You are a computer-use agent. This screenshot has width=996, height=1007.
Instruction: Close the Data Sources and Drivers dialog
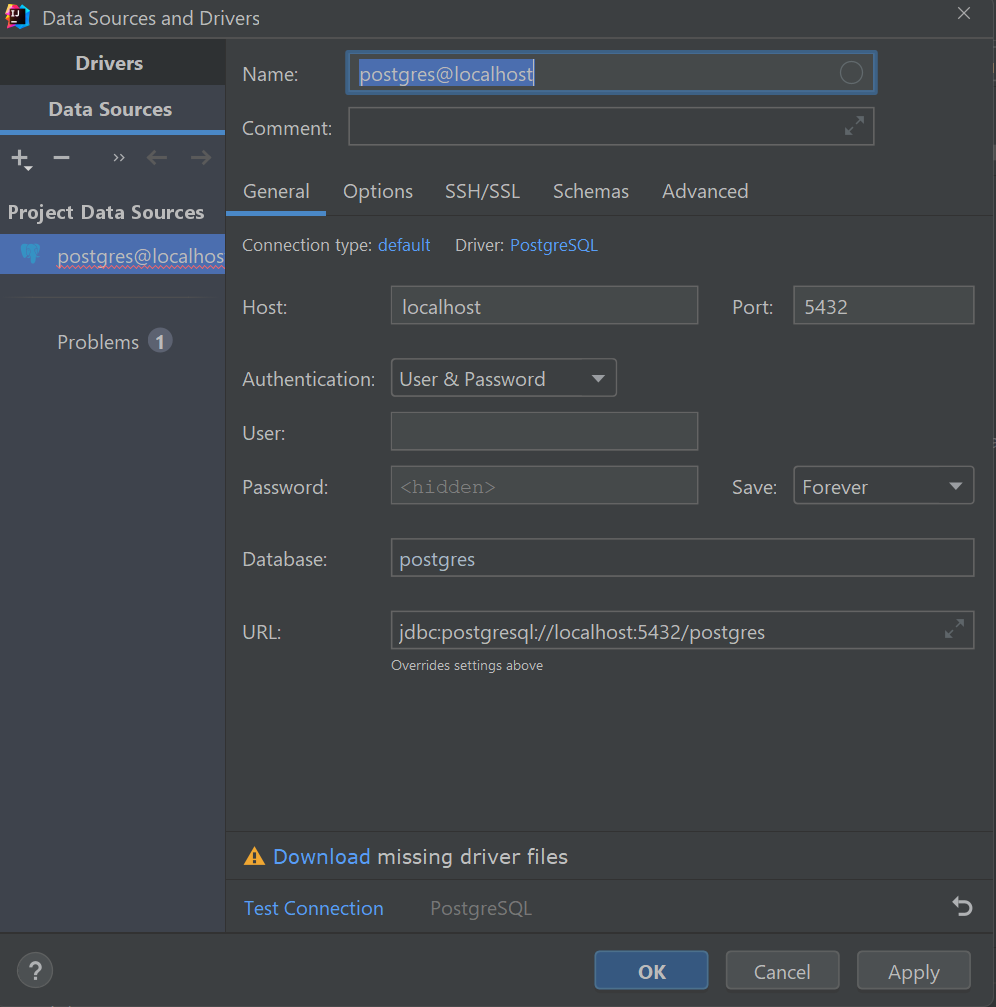[963, 13]
